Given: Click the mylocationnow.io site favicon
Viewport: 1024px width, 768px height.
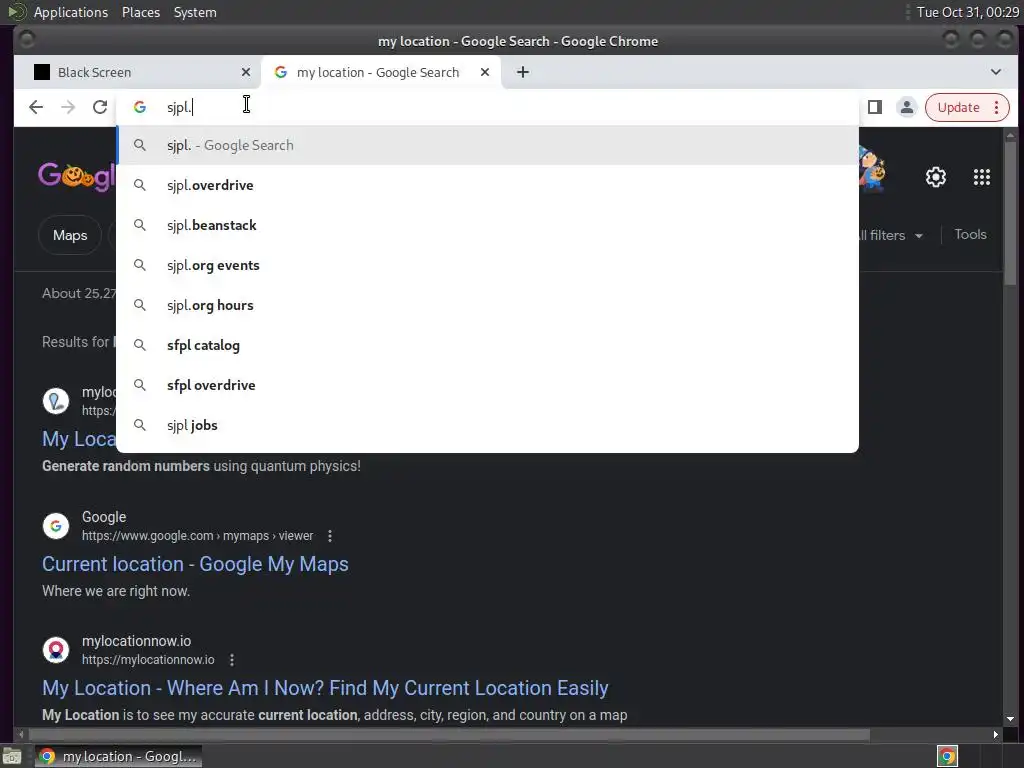Looking at the screenshot, I should point(56,650).
